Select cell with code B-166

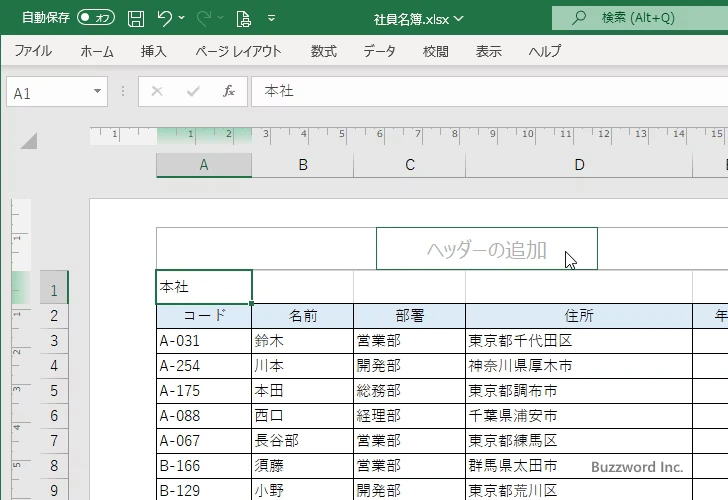tap(204, 466)
